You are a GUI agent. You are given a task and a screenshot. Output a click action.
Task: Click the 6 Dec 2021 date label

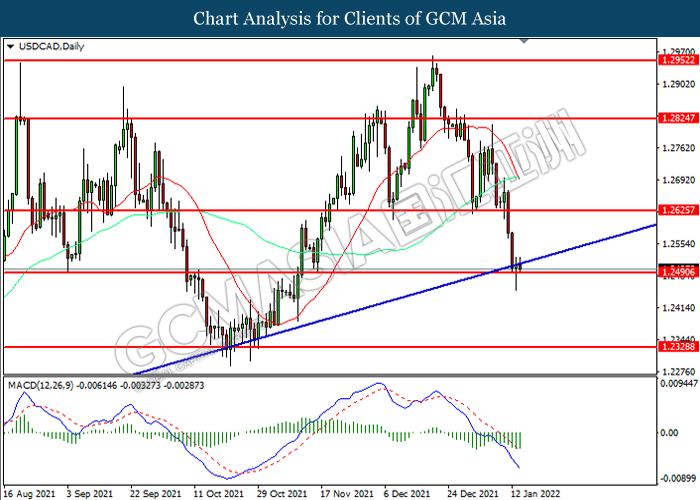tap(408, 494)
